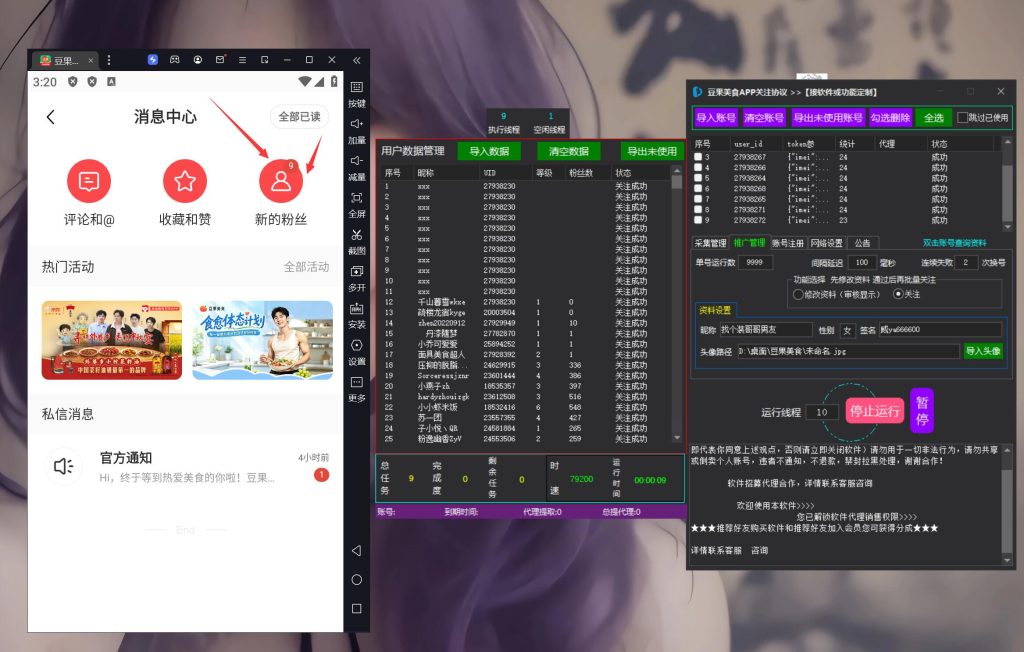Viewport: 1024px width, 652px height.
Task: Click pink 停止运行 button
Action: coord(874,411)
